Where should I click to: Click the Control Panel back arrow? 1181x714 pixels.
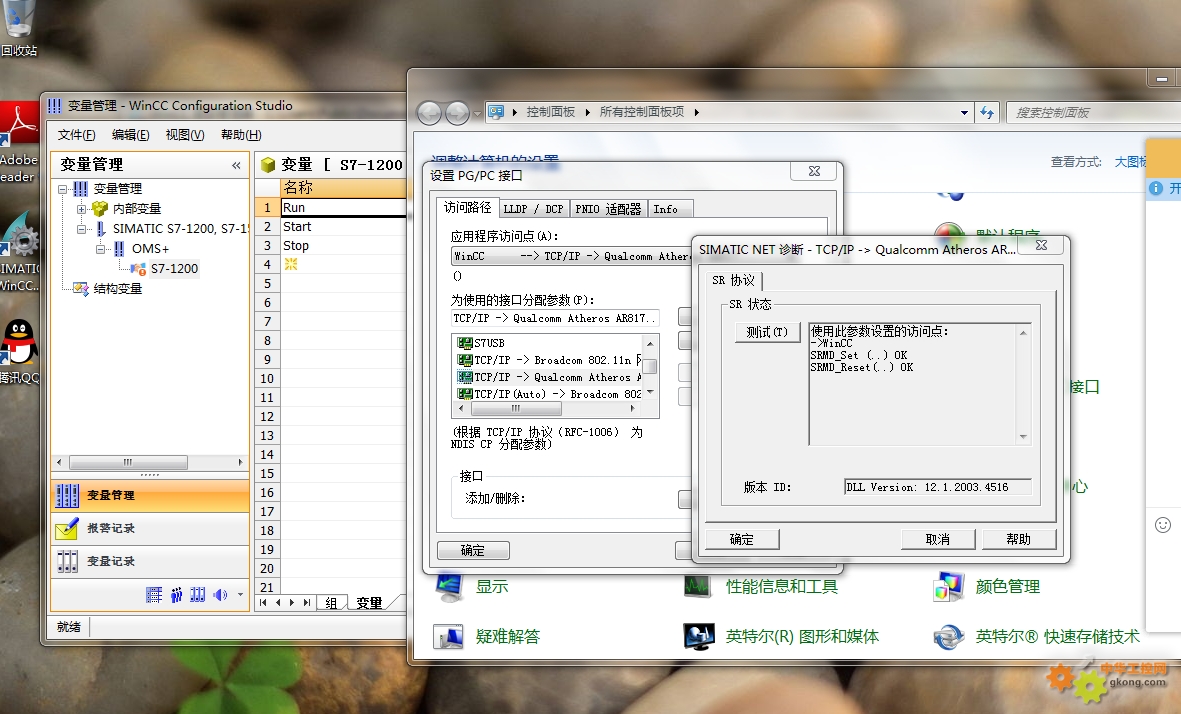[x=429, y=113]
